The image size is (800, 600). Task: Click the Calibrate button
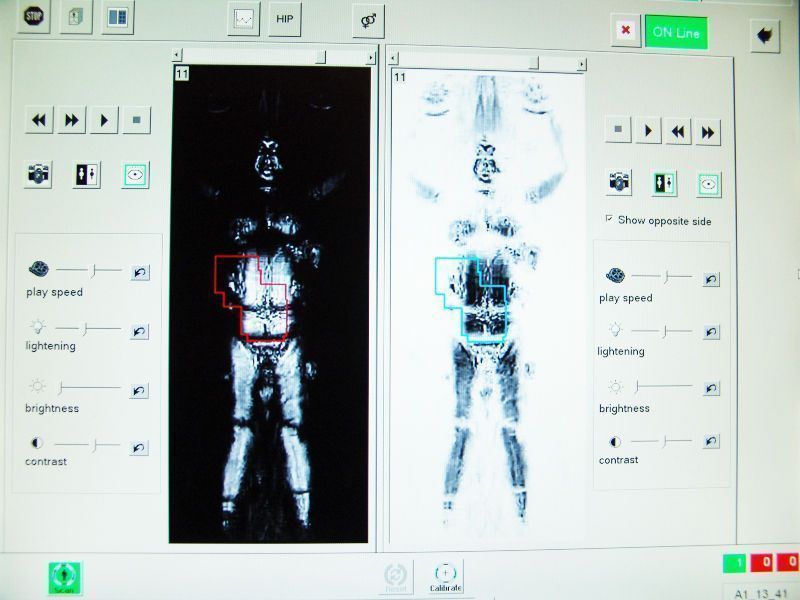pos(446,577)
